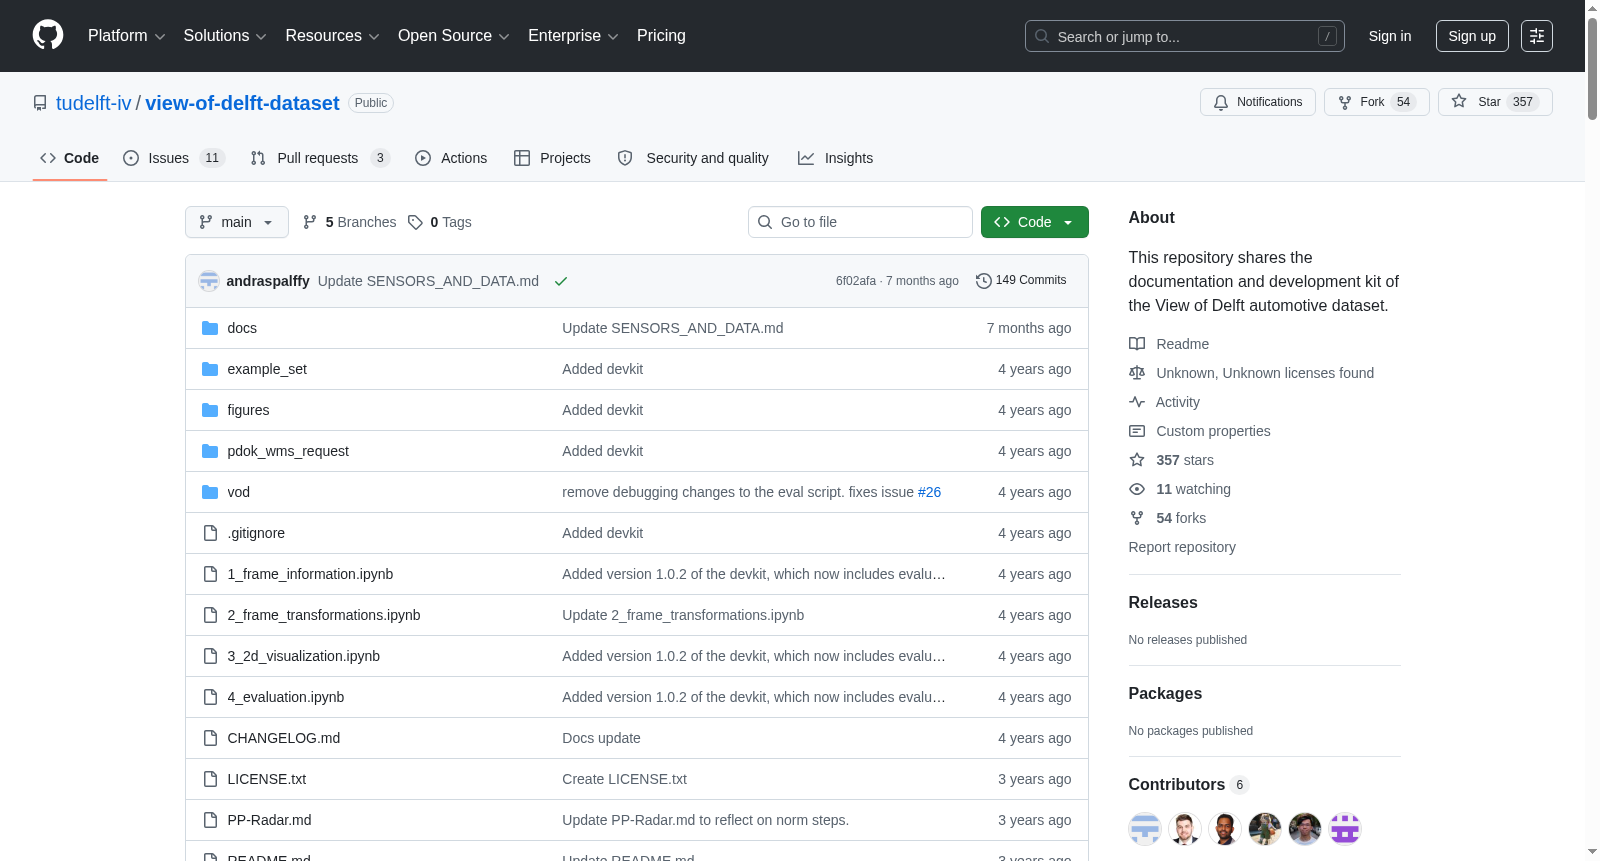The image size is (1600, 861).
Task: Star the repository with Star button
Action: [1495, 102]
